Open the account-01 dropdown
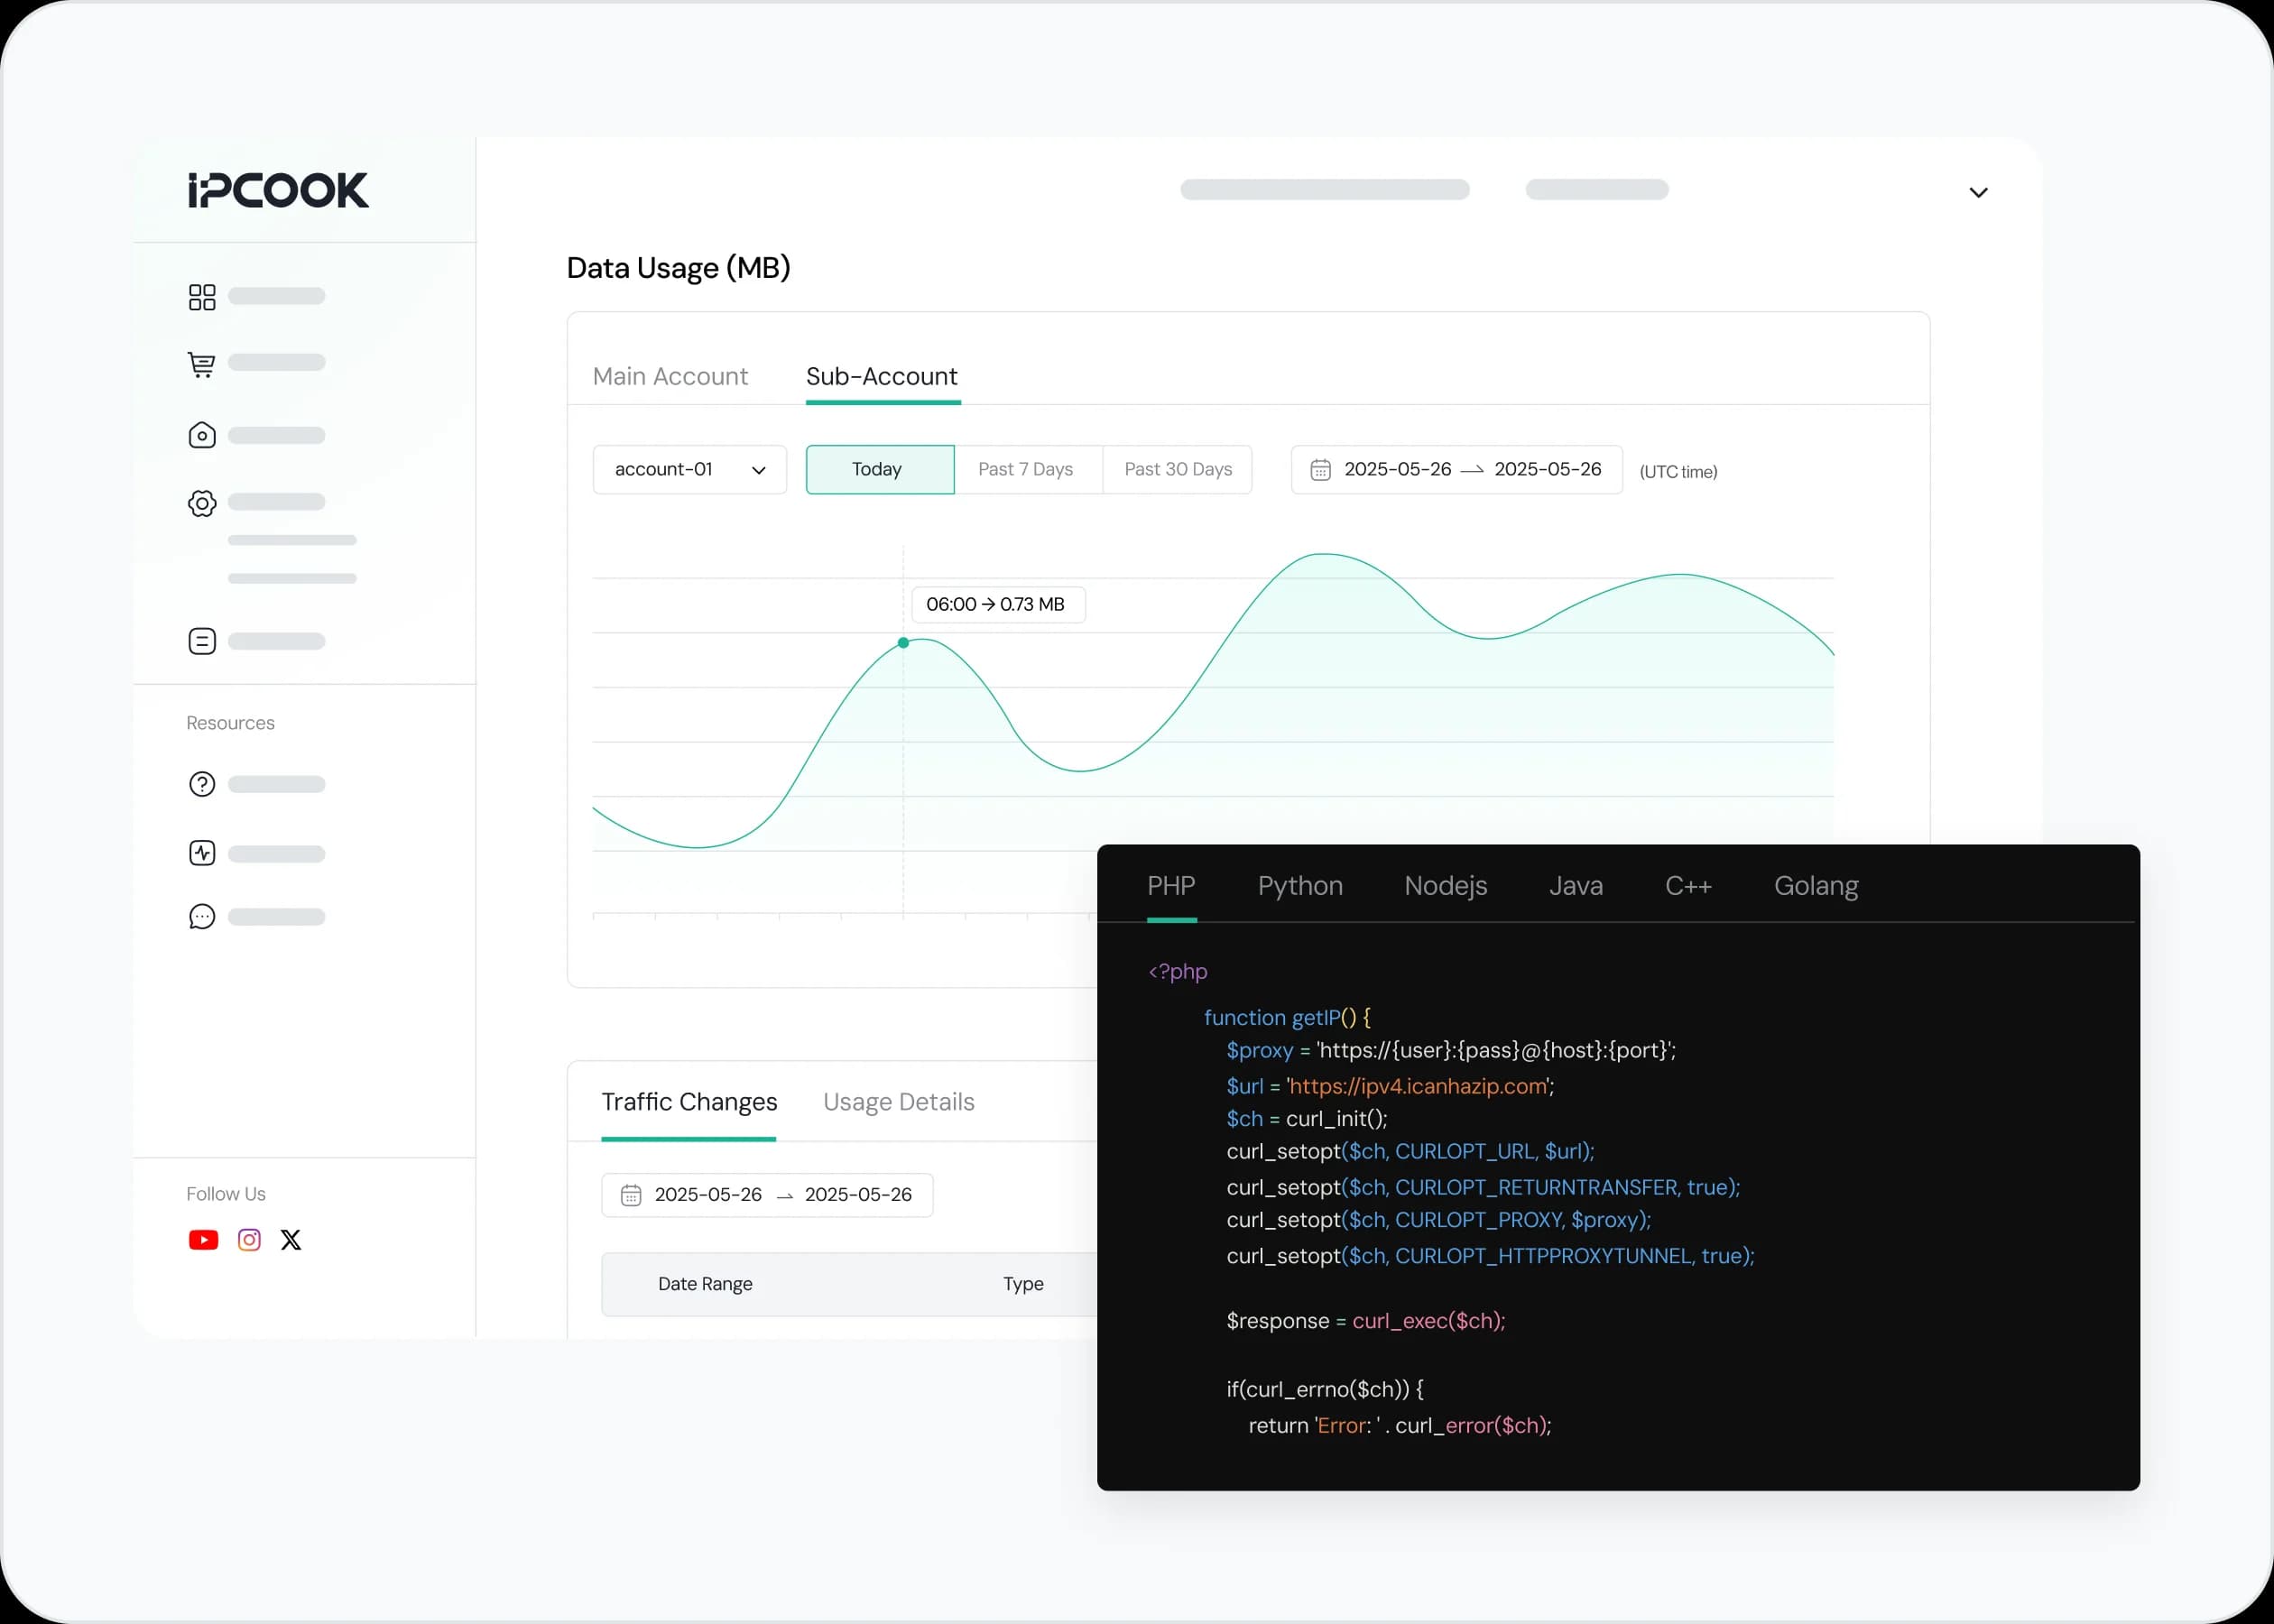2274x1624 pixels. tap(689, 470)
